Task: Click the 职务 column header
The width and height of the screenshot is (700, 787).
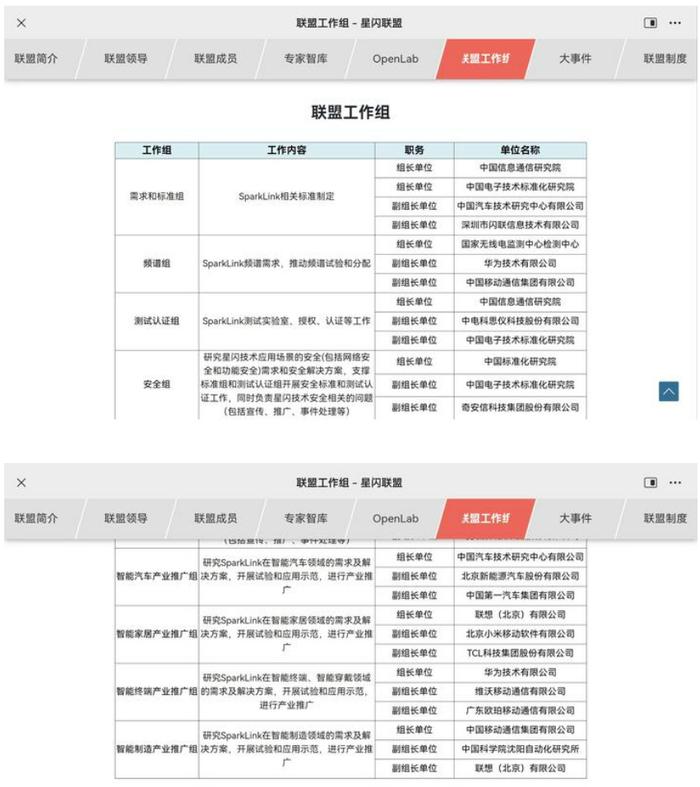Action: point(414,150)
